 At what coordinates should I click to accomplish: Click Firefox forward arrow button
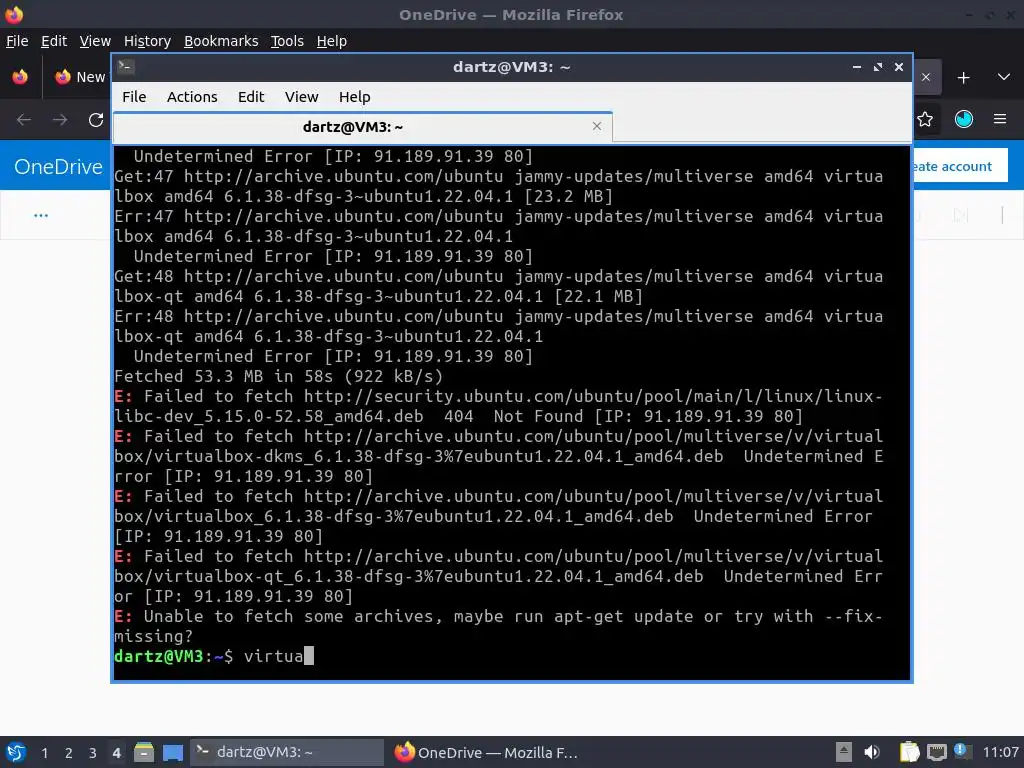[x=60, y=120]
